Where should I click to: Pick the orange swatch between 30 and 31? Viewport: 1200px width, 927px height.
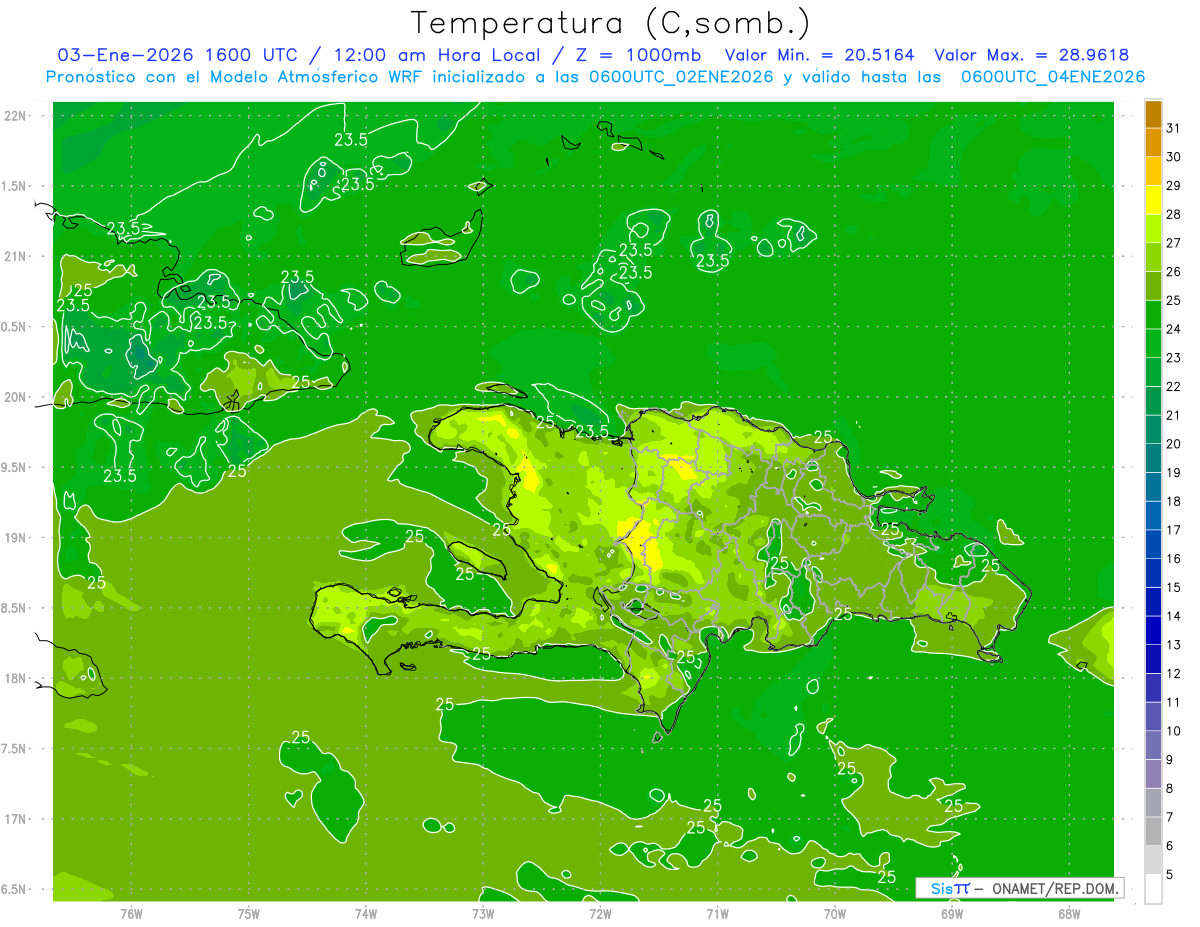(x=1153, y=142)
